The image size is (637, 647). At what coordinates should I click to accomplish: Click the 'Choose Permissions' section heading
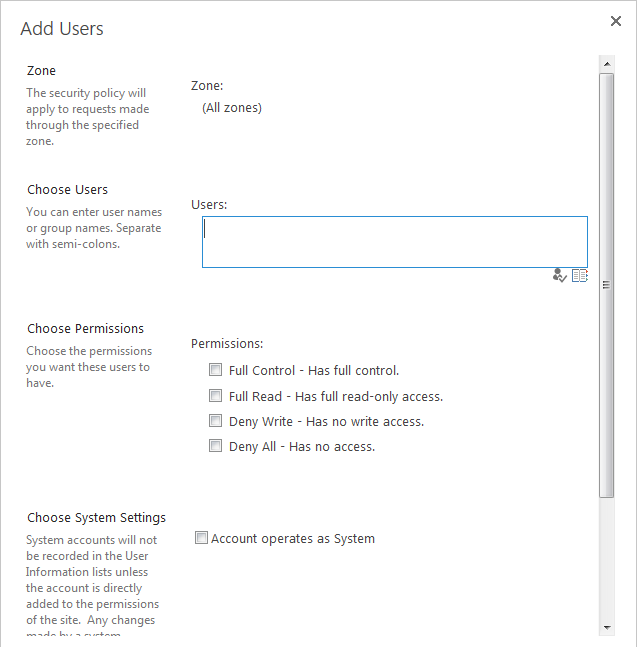pyautogui.click(x=85, y=328)
